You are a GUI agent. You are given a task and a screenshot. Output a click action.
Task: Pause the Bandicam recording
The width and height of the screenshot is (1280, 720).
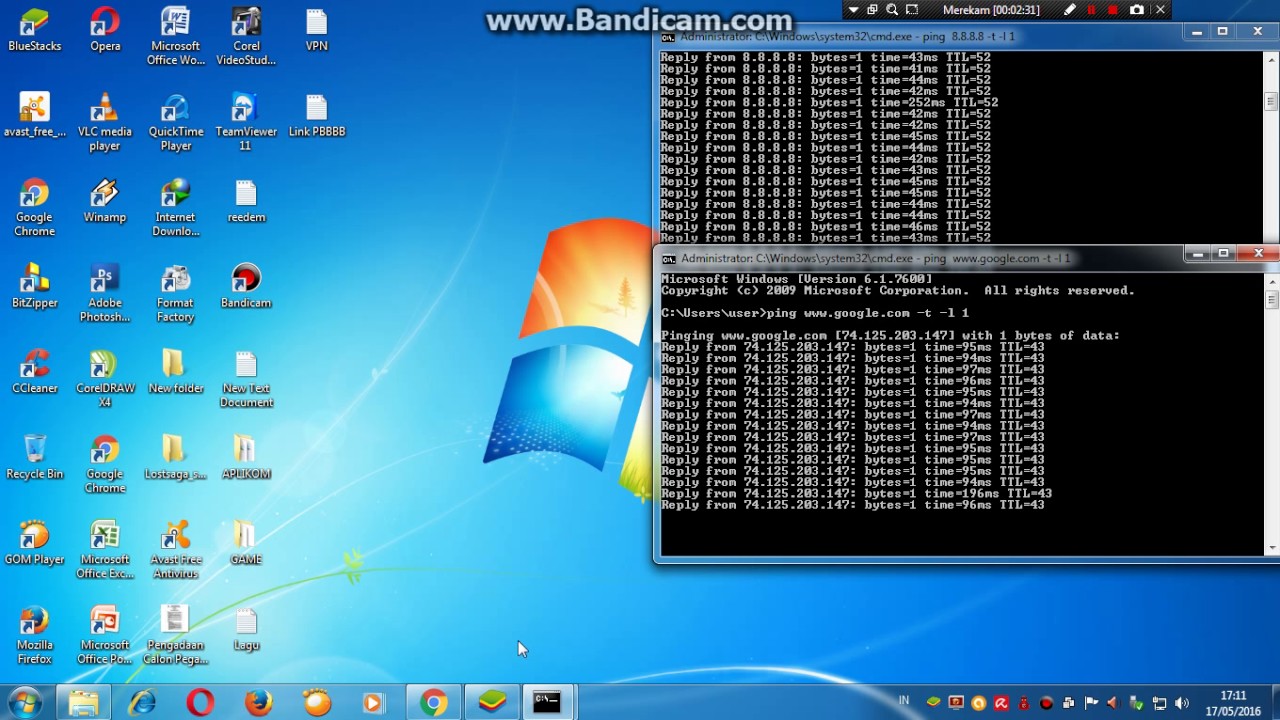[1091, 10]
